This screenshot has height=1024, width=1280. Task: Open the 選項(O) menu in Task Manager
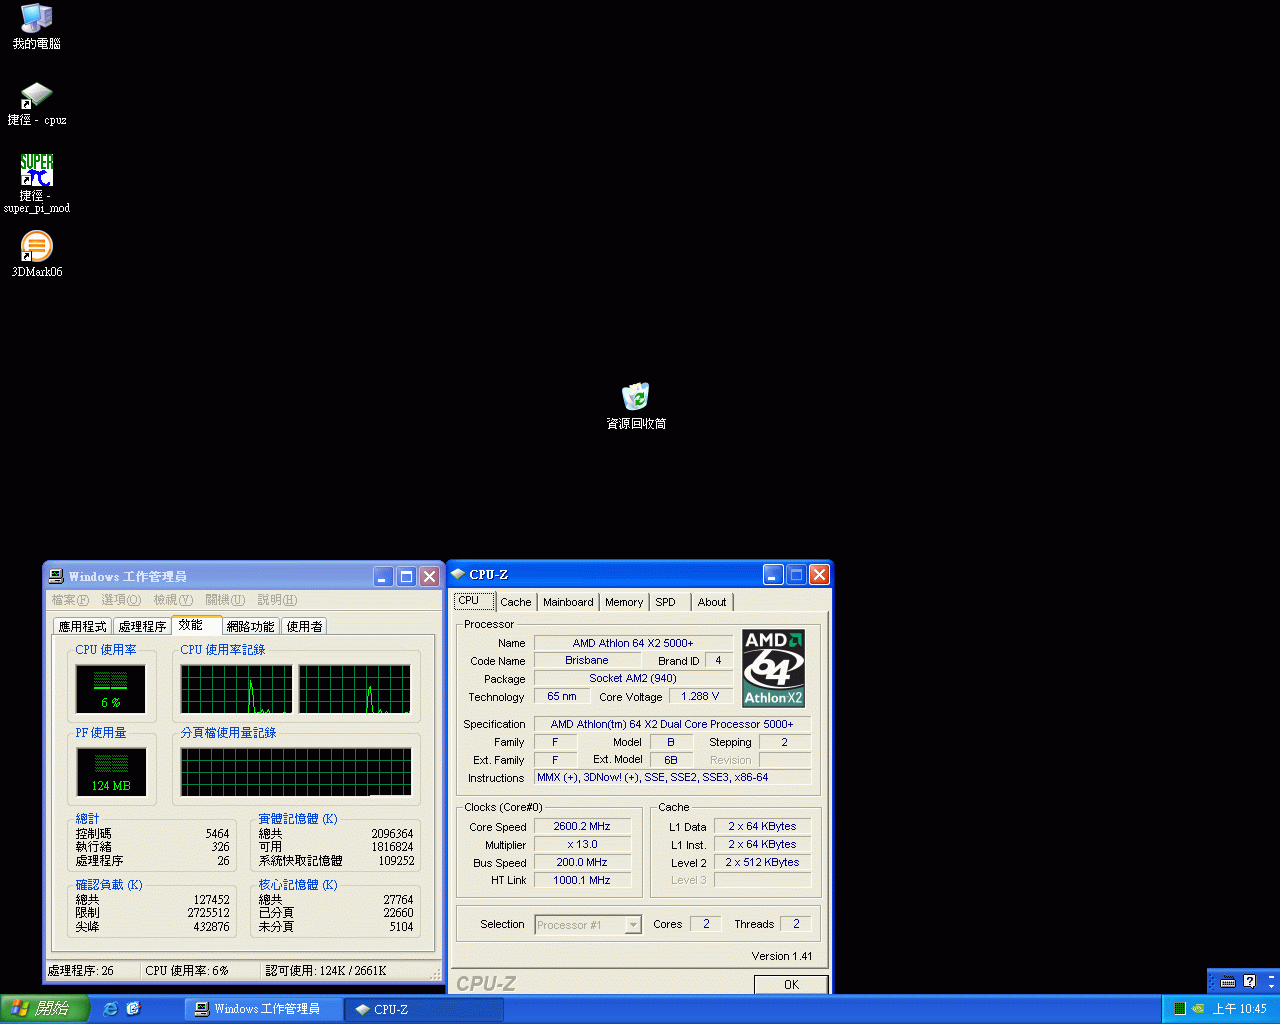point(121,600)
